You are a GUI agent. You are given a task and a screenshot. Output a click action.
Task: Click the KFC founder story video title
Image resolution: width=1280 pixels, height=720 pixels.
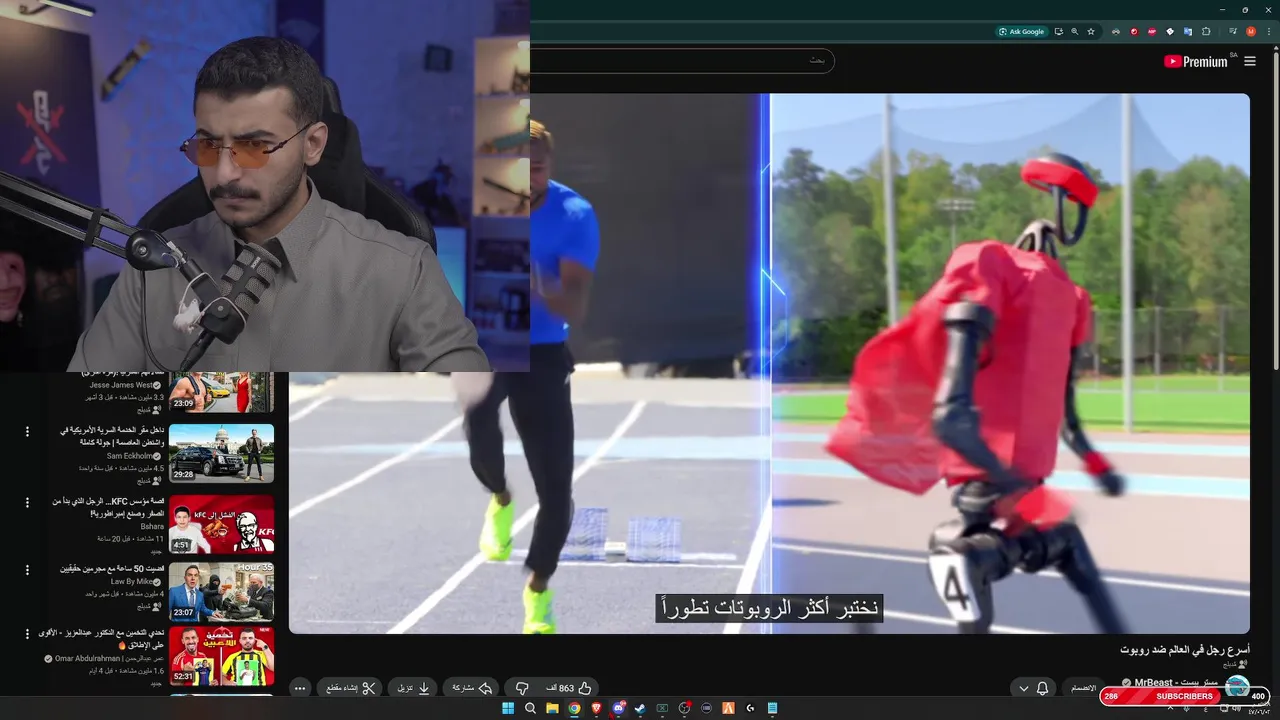point(108,507)
